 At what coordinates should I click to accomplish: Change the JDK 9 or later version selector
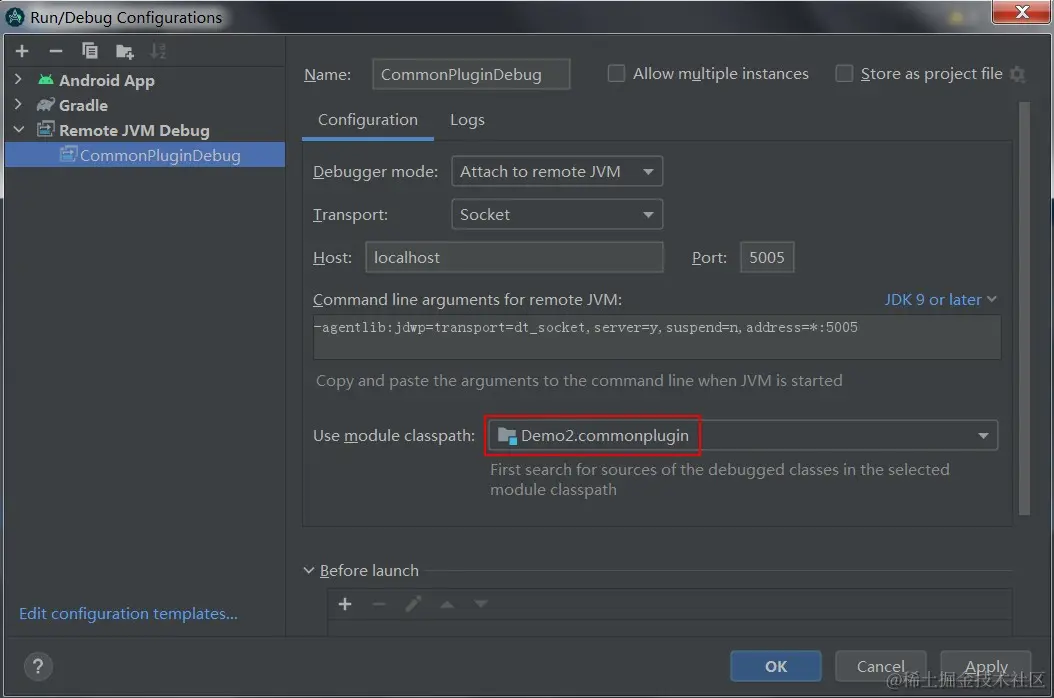coord(940,299)
